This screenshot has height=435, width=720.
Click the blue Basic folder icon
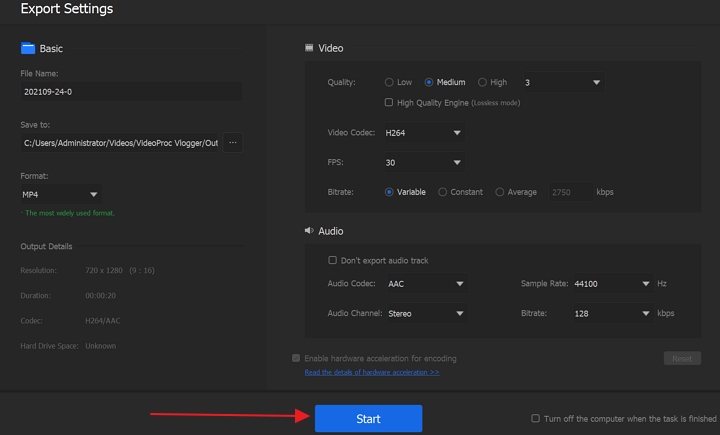click(28, 48)
